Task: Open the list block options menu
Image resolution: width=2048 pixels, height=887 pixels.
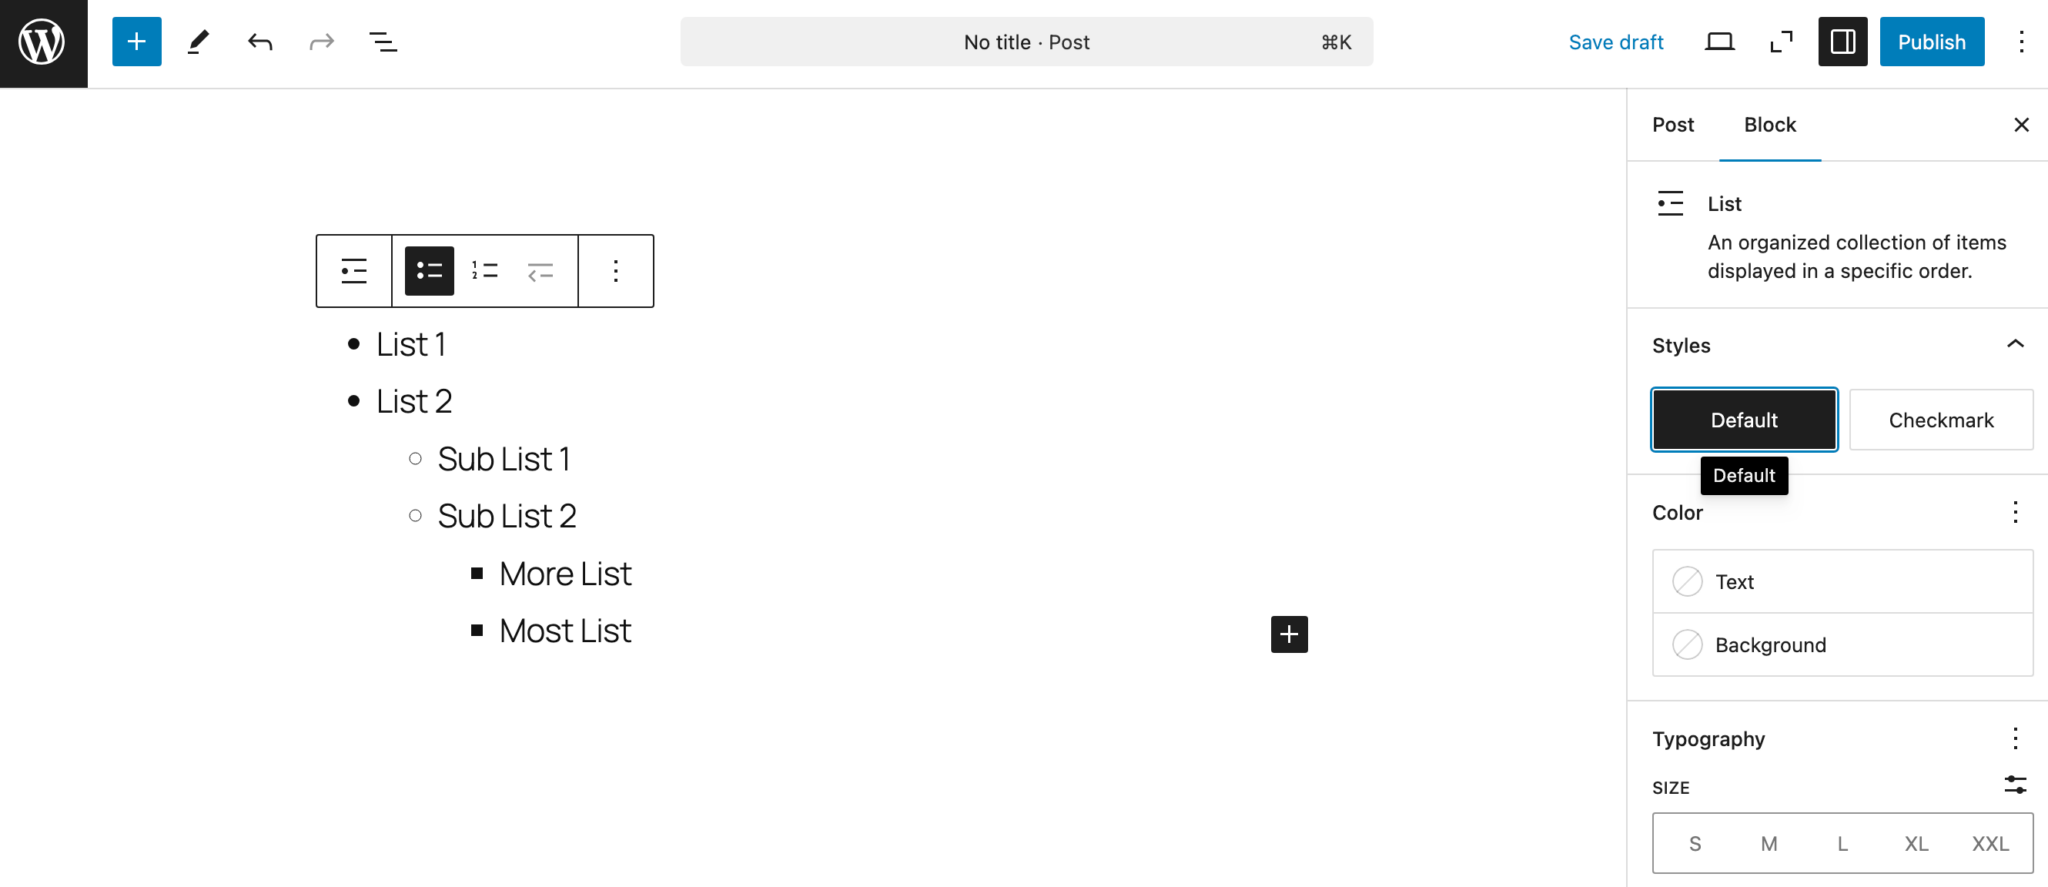Action: (x=615, y=270)
